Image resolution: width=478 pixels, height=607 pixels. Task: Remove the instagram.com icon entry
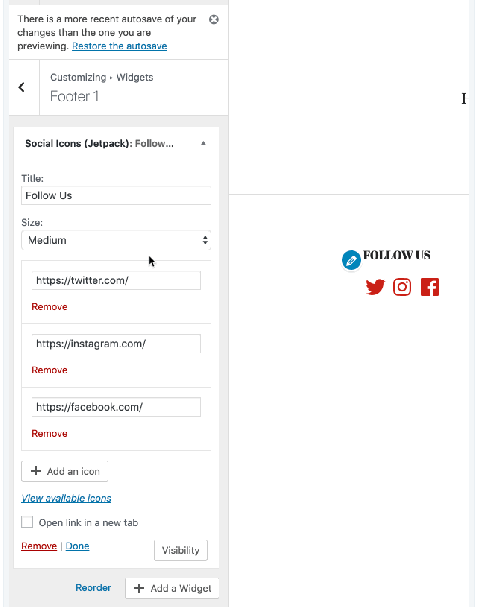tap(50, 370)
